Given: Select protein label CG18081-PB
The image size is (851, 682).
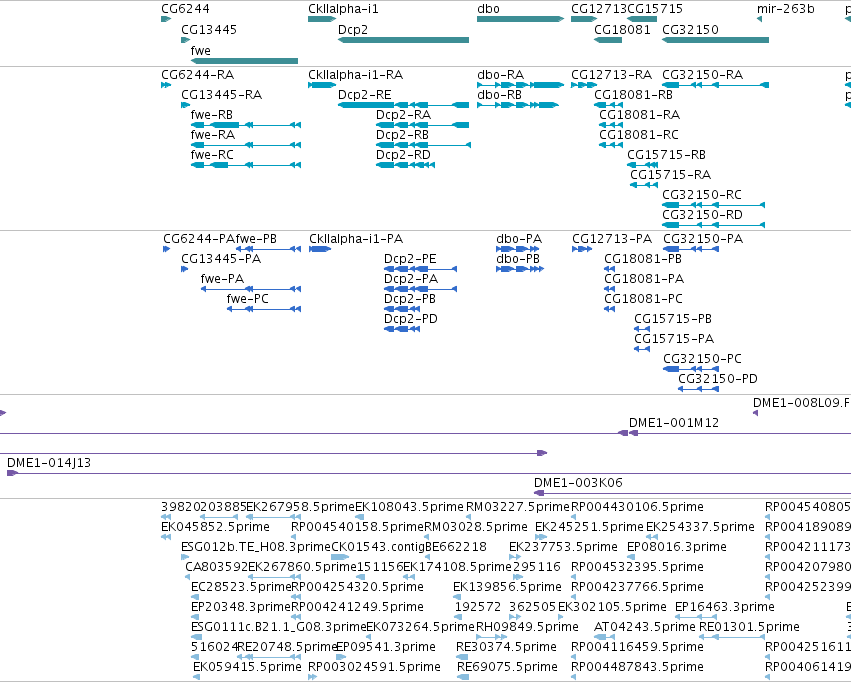Looking at the screenshot, I should pos(643,259).
